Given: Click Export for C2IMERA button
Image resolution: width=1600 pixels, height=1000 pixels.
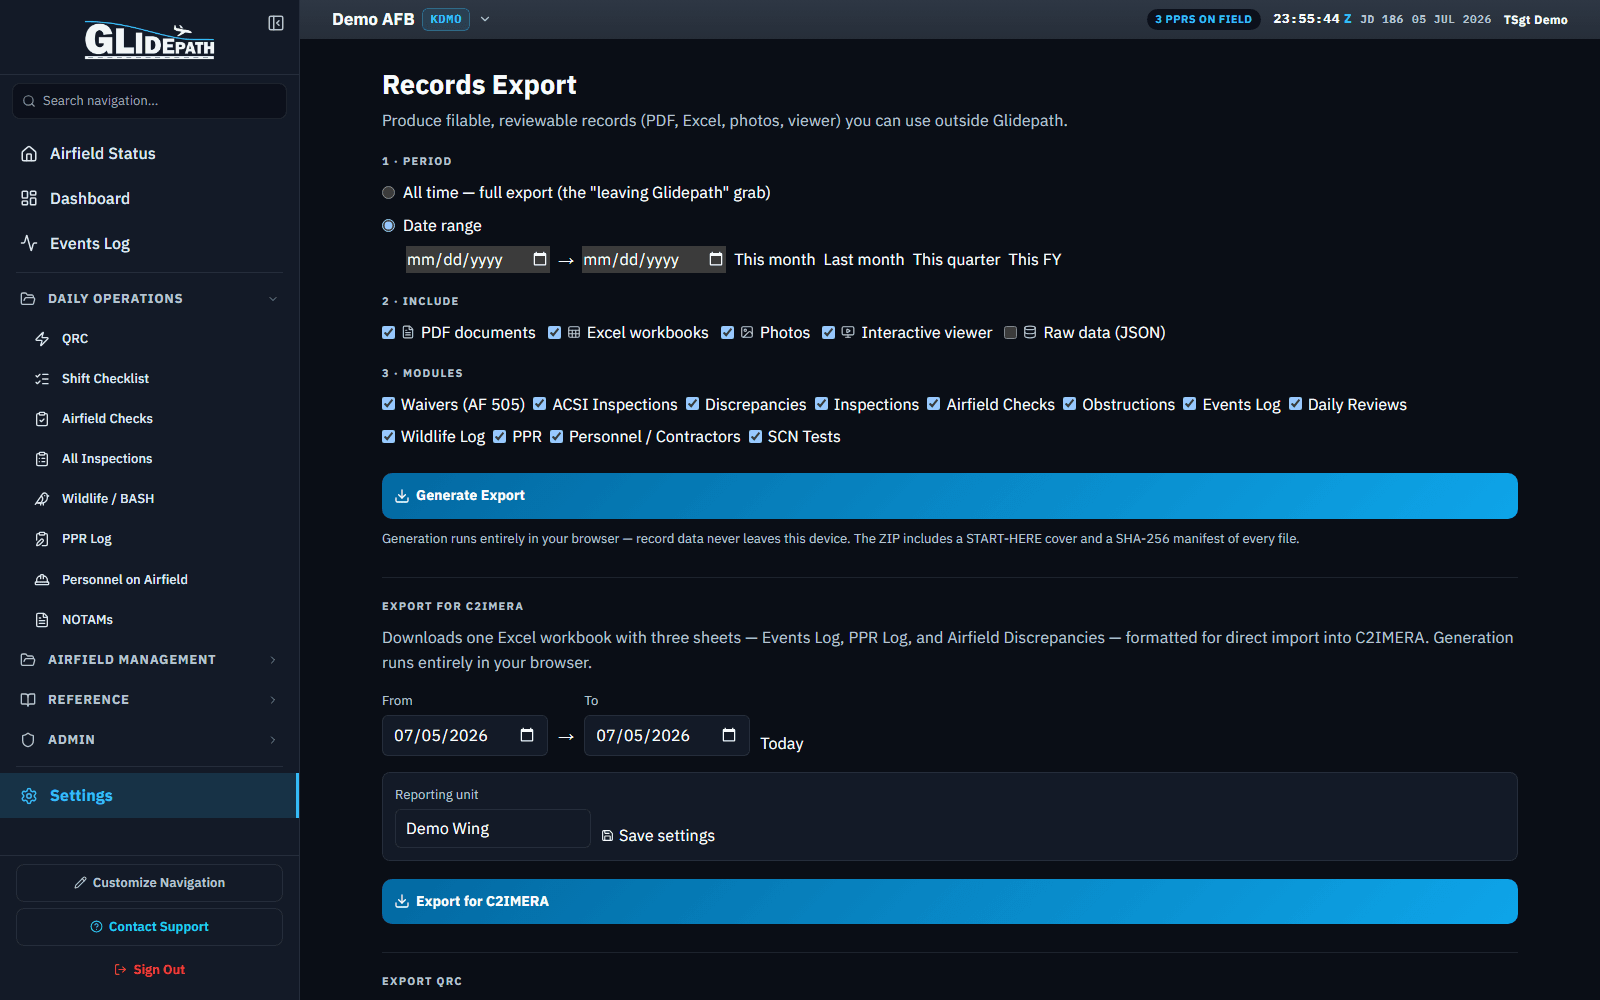Looking at the screenshot, I should pos(950,902).
